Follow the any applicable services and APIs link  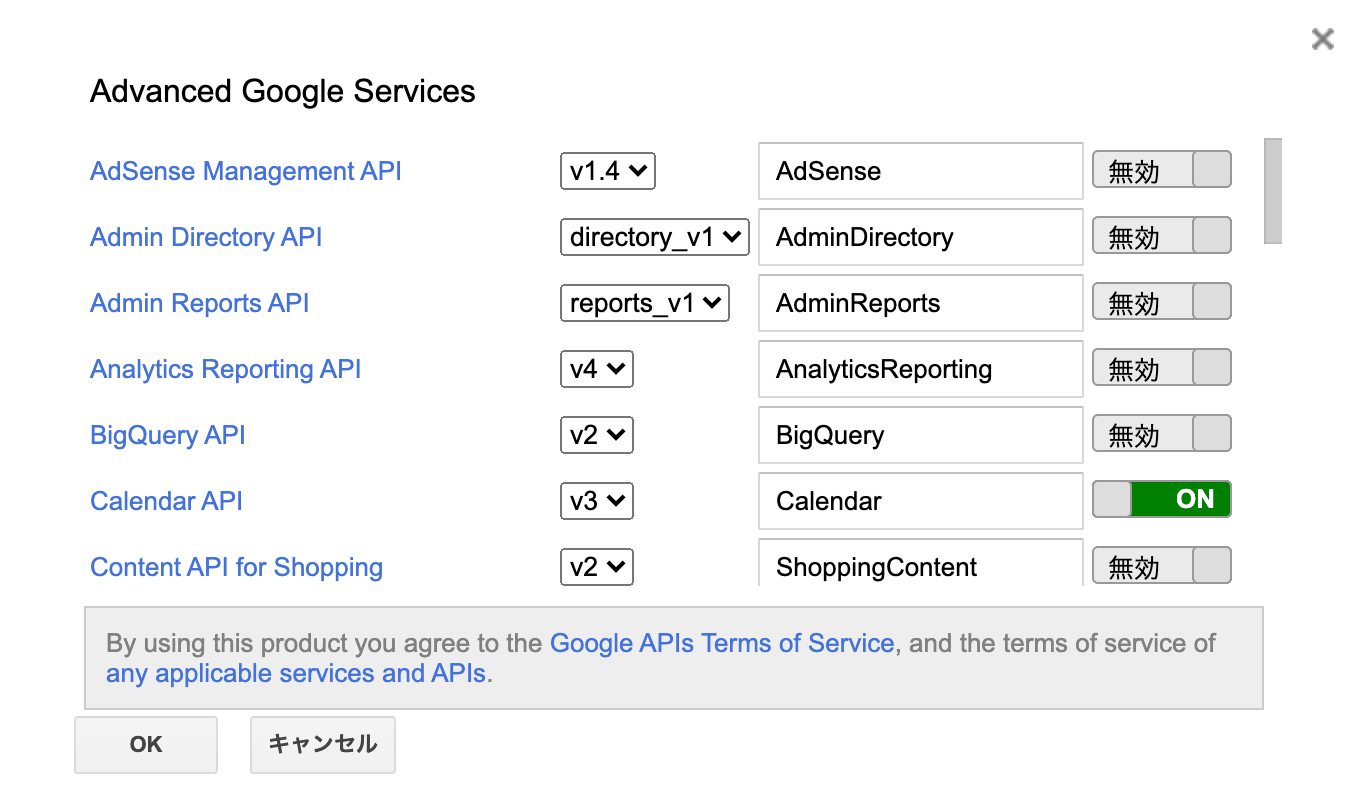pos(296,673)
